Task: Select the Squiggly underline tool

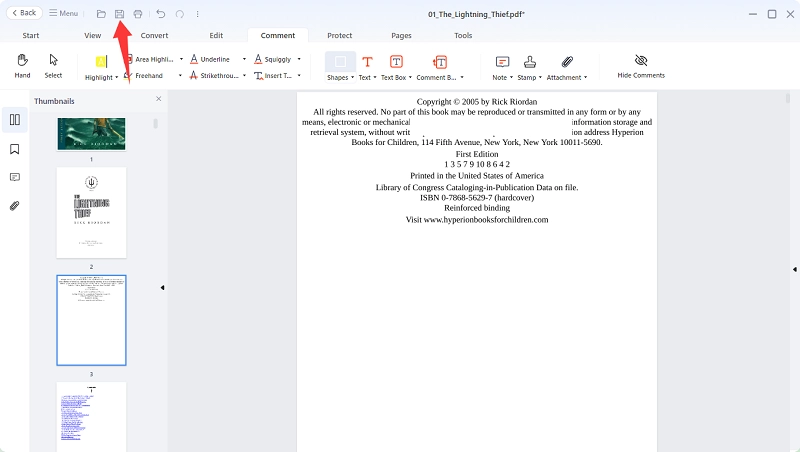Action: (272, 59)
